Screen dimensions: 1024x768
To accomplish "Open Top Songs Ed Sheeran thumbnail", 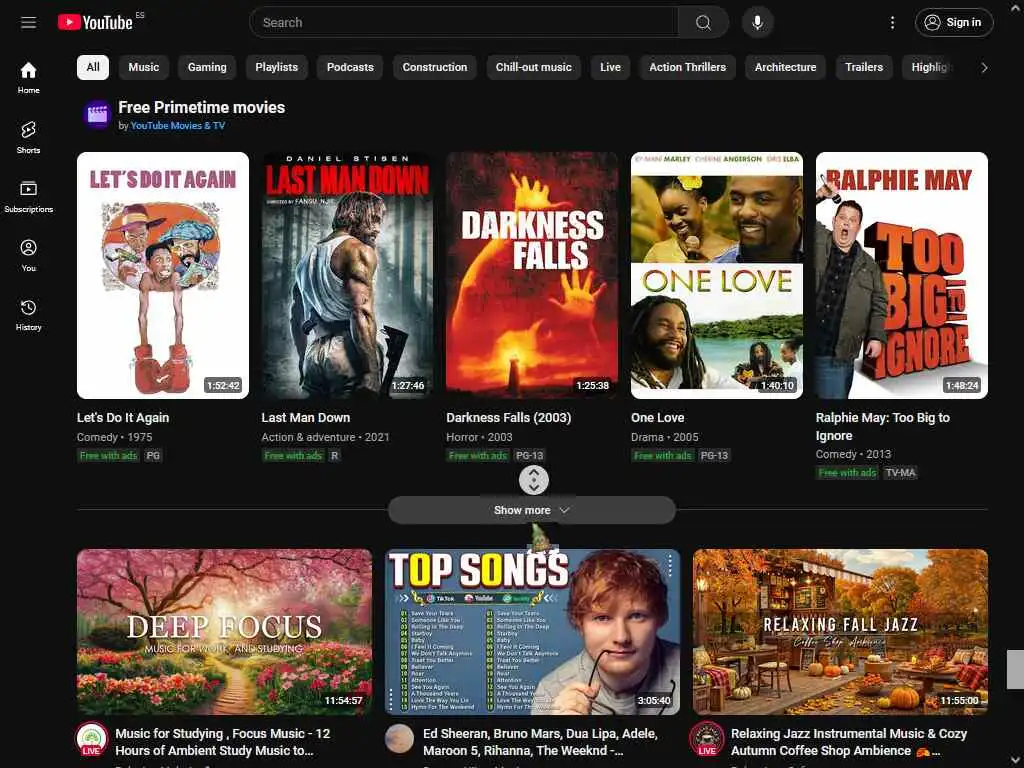I will tap(532, 632).
